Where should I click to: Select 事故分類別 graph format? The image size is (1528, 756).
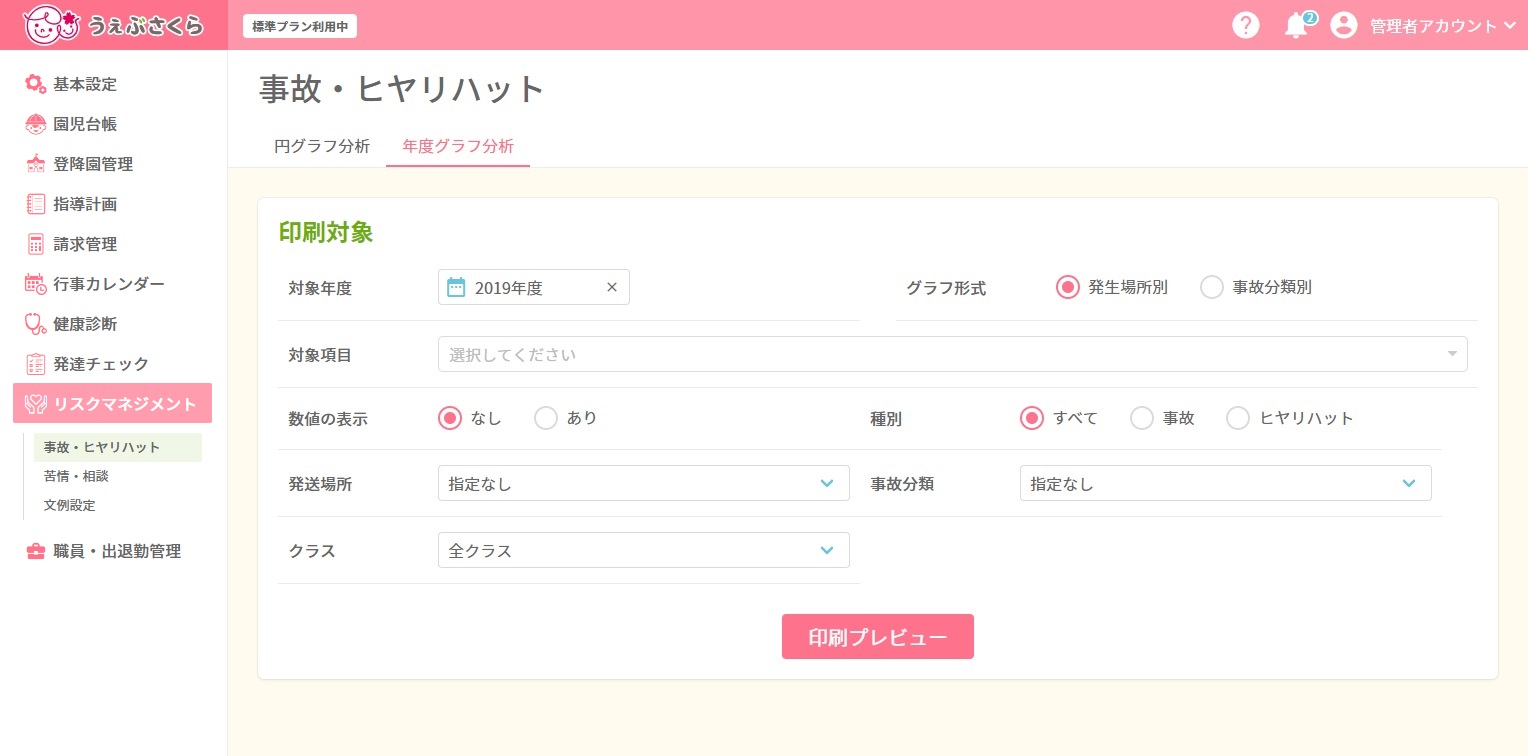[x=1212, y=287]
